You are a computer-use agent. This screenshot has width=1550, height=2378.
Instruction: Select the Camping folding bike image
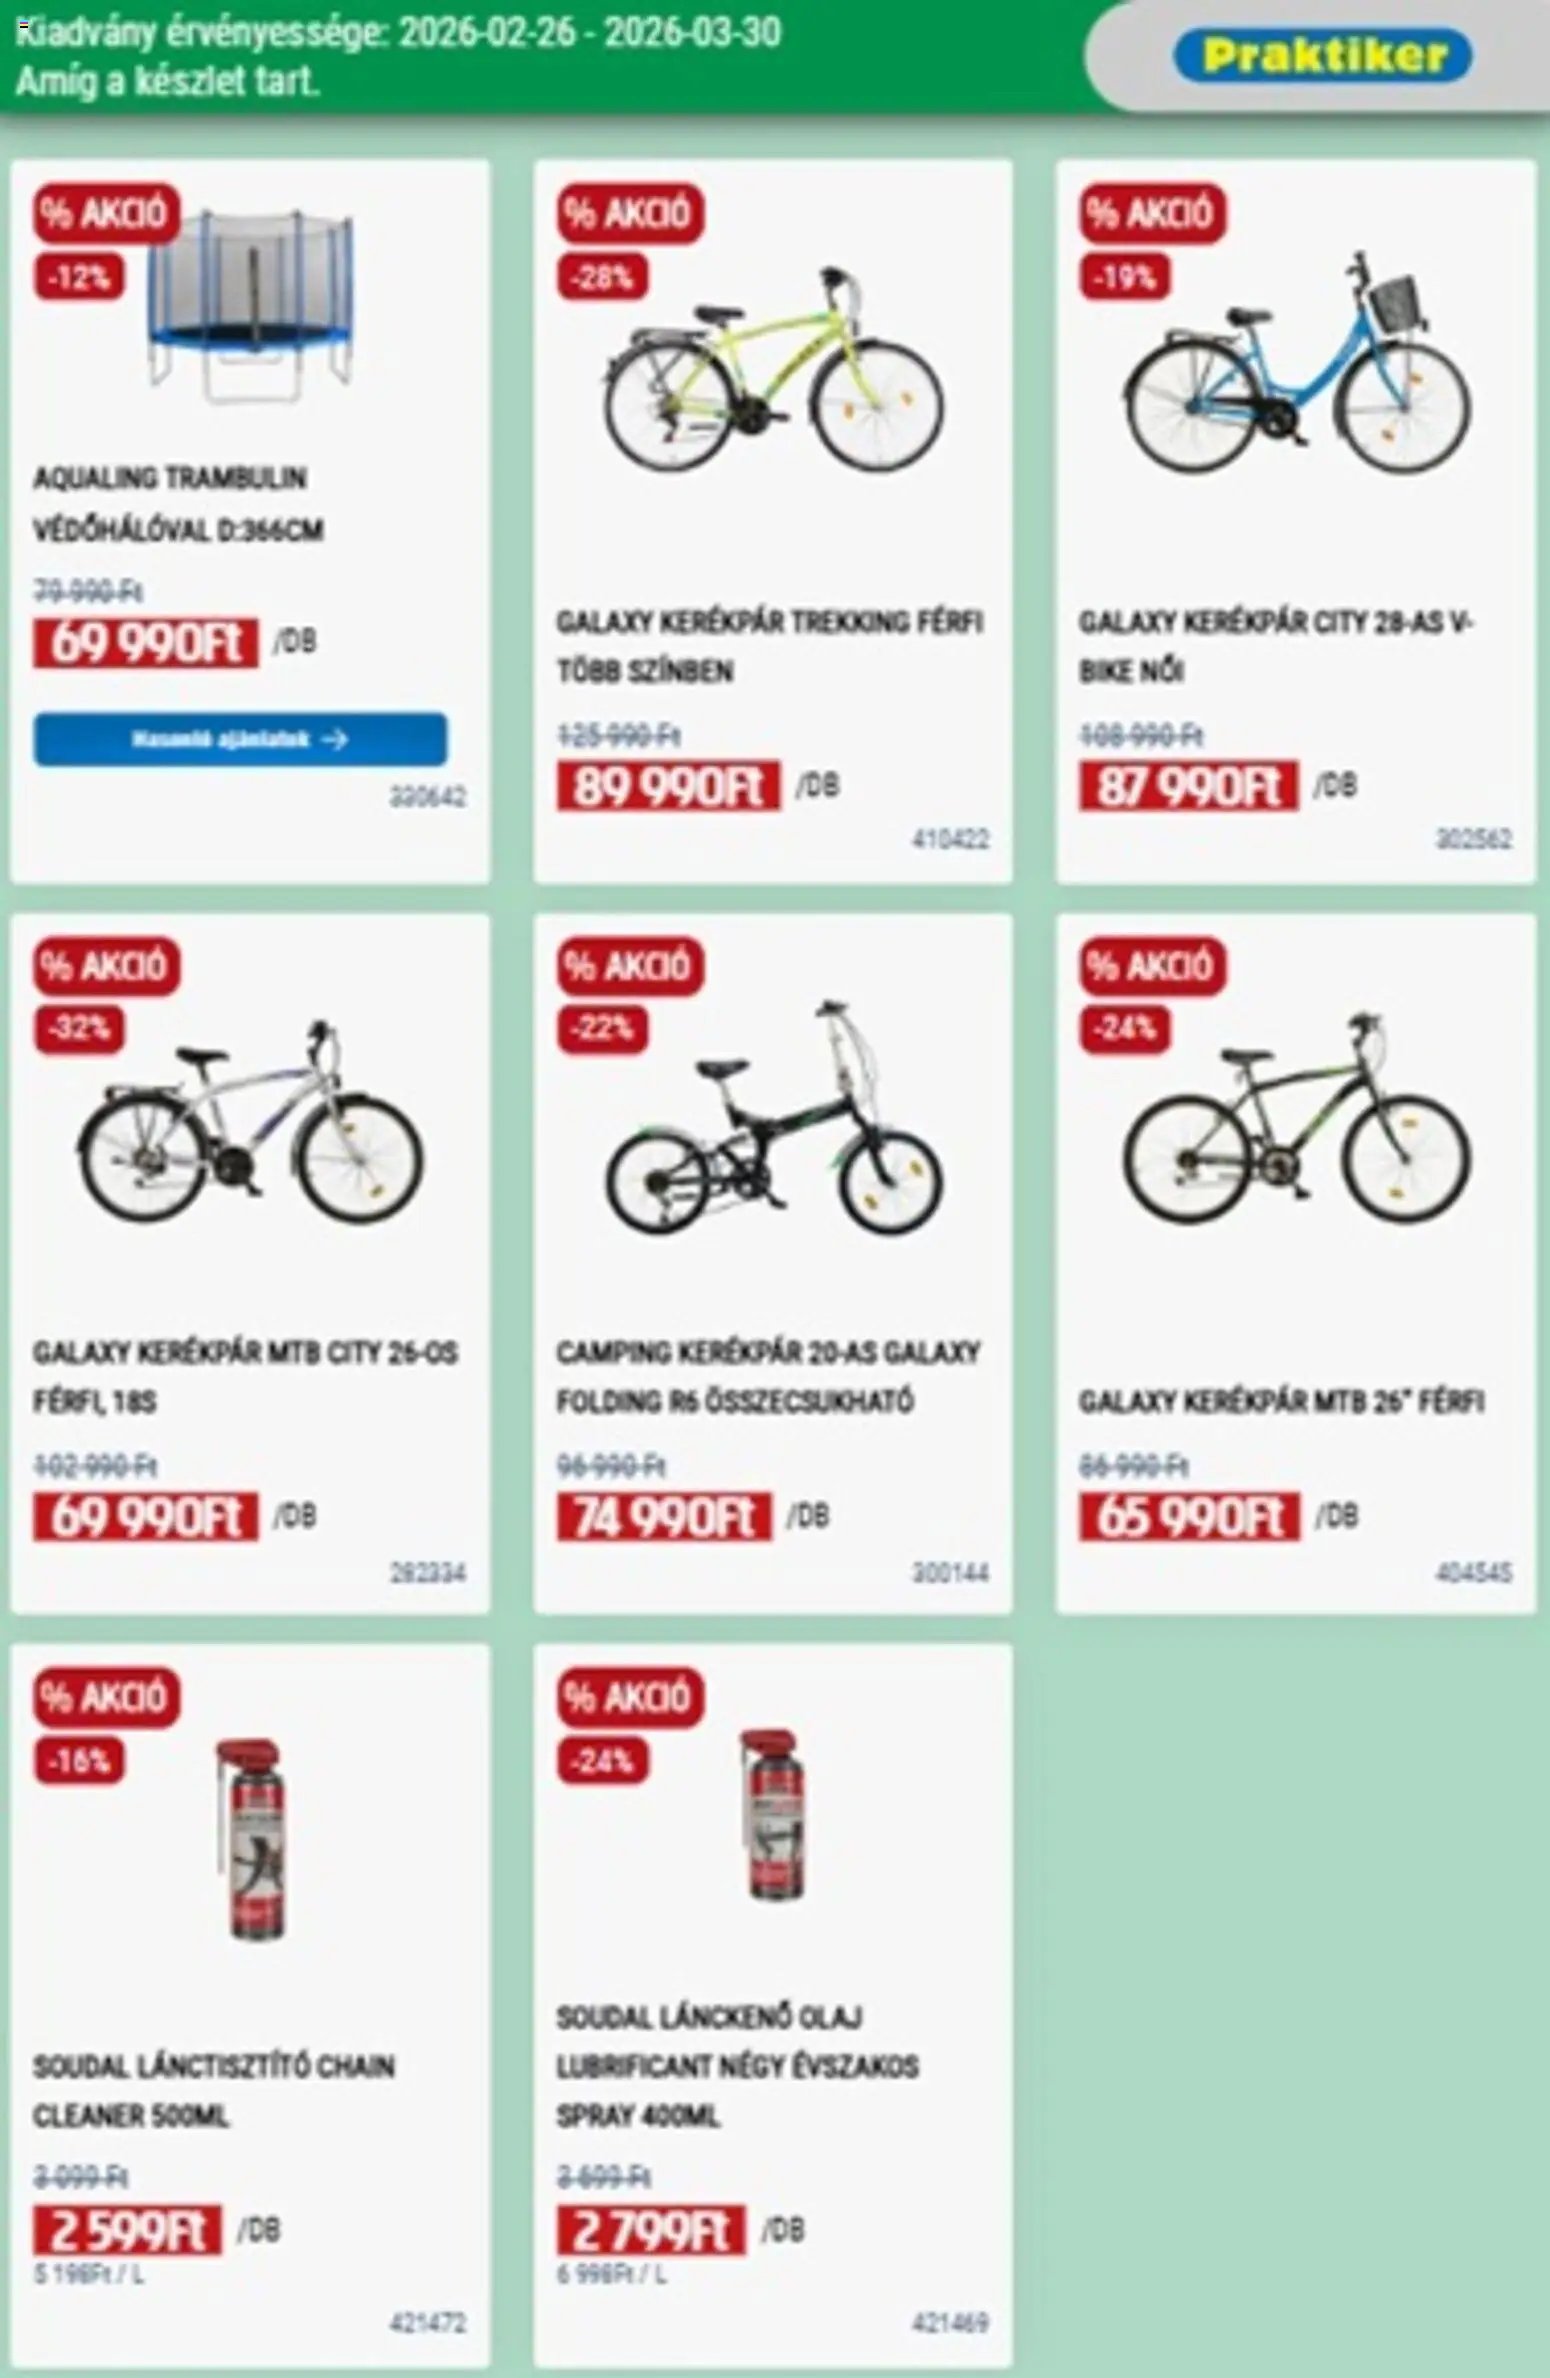point(773,1118)
